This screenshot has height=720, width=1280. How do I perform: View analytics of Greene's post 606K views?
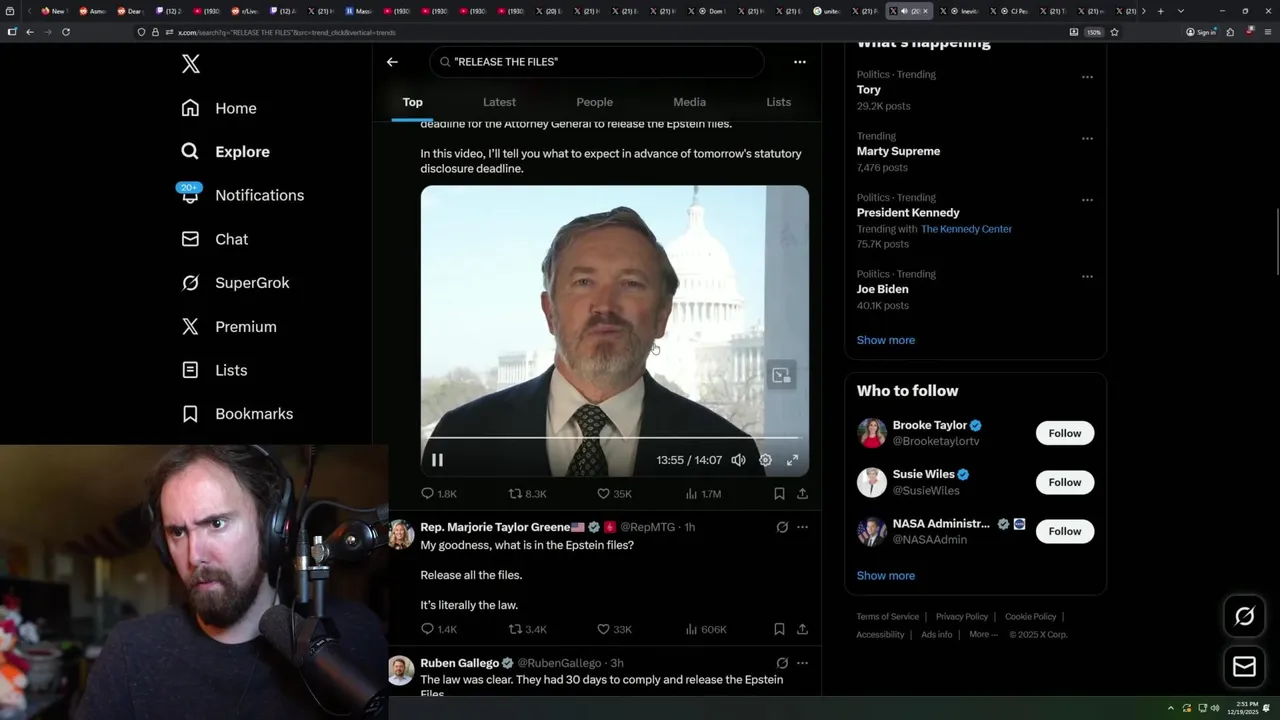pyautogui.click(x=705, y=630)
